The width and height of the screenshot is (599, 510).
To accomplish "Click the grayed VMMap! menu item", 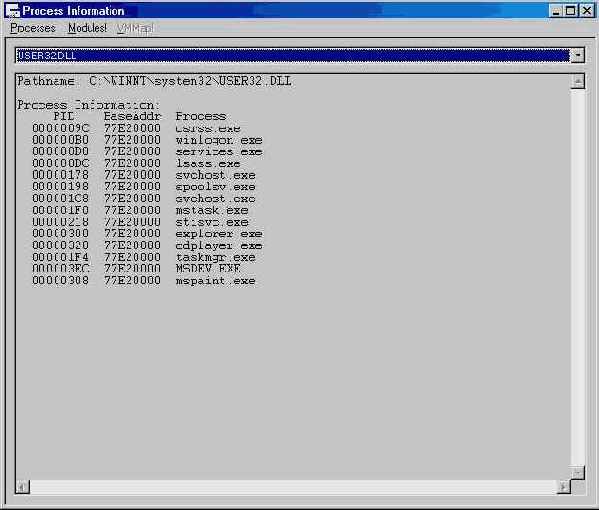I will pyautogui.click(x=135, y=28).
